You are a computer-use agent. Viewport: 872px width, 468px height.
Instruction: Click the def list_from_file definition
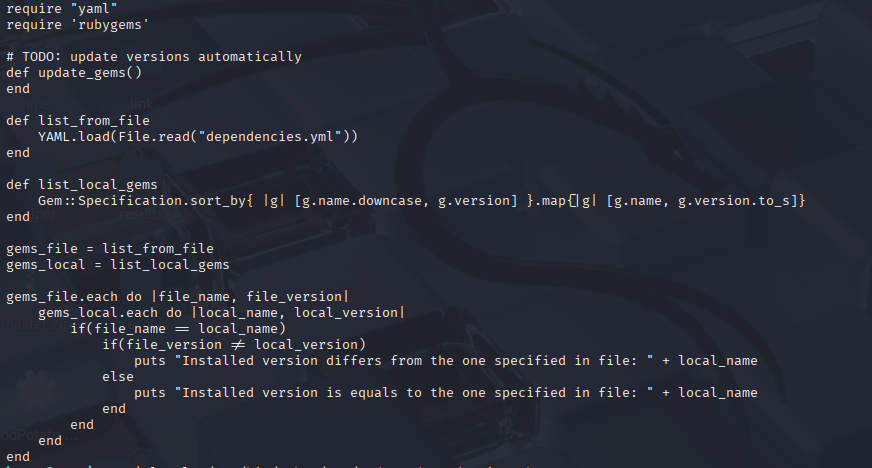(x=78, y=121)
